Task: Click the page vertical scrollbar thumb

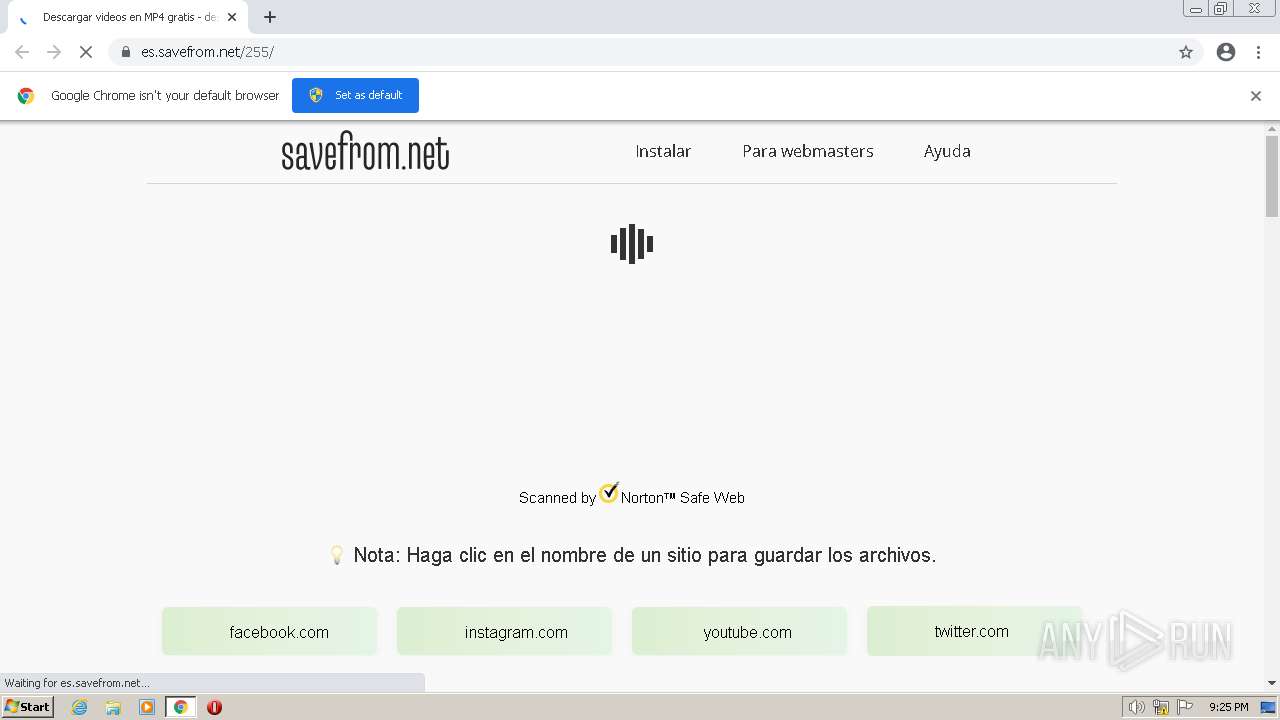Action: click(1272, 176)
